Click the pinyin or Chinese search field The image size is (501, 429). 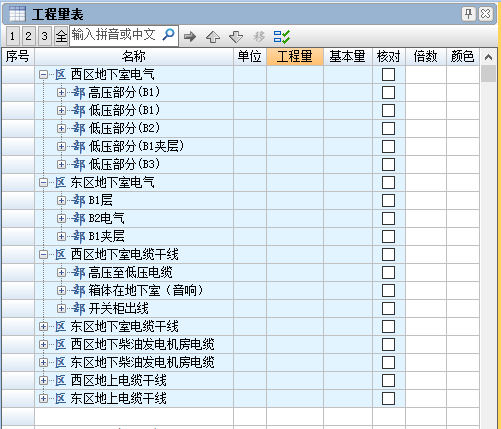point(116,35)
